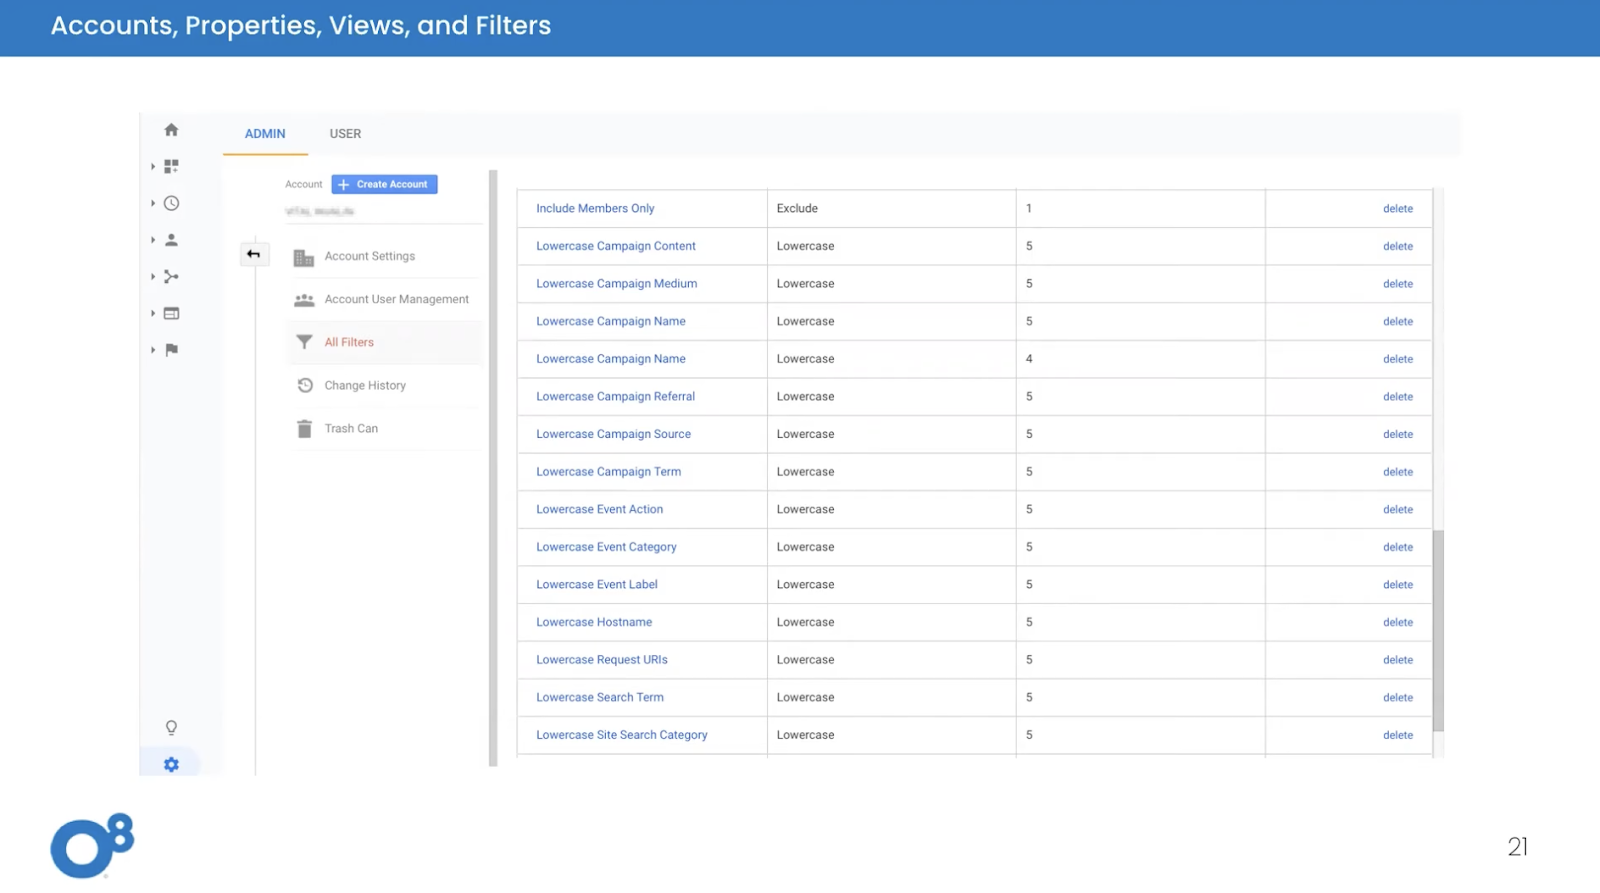The height and width of the screenshot is (893, 1600).
Task: Open Lowercase Hostname filter
Action: pos(594,622)
